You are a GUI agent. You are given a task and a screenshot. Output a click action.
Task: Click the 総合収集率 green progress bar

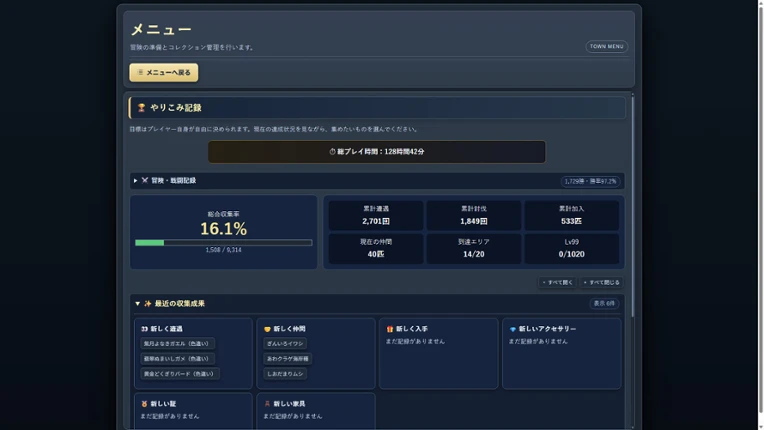[224, 243]
